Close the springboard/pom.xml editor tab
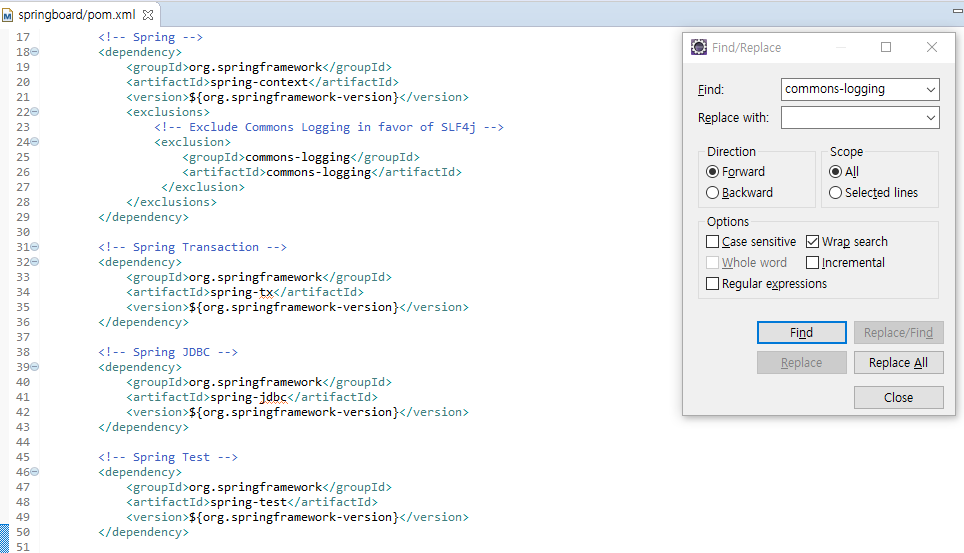Viewport: 964px width, 553px height. point(148,15)
